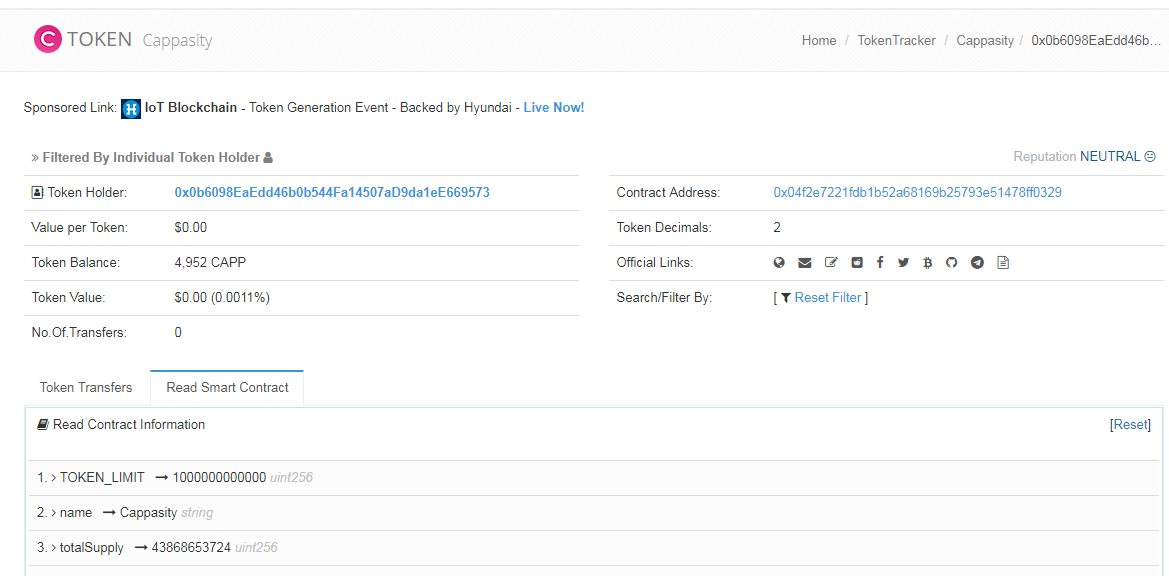
Task: Switch to the Token Transfers tab
Action: coord(86,387)
